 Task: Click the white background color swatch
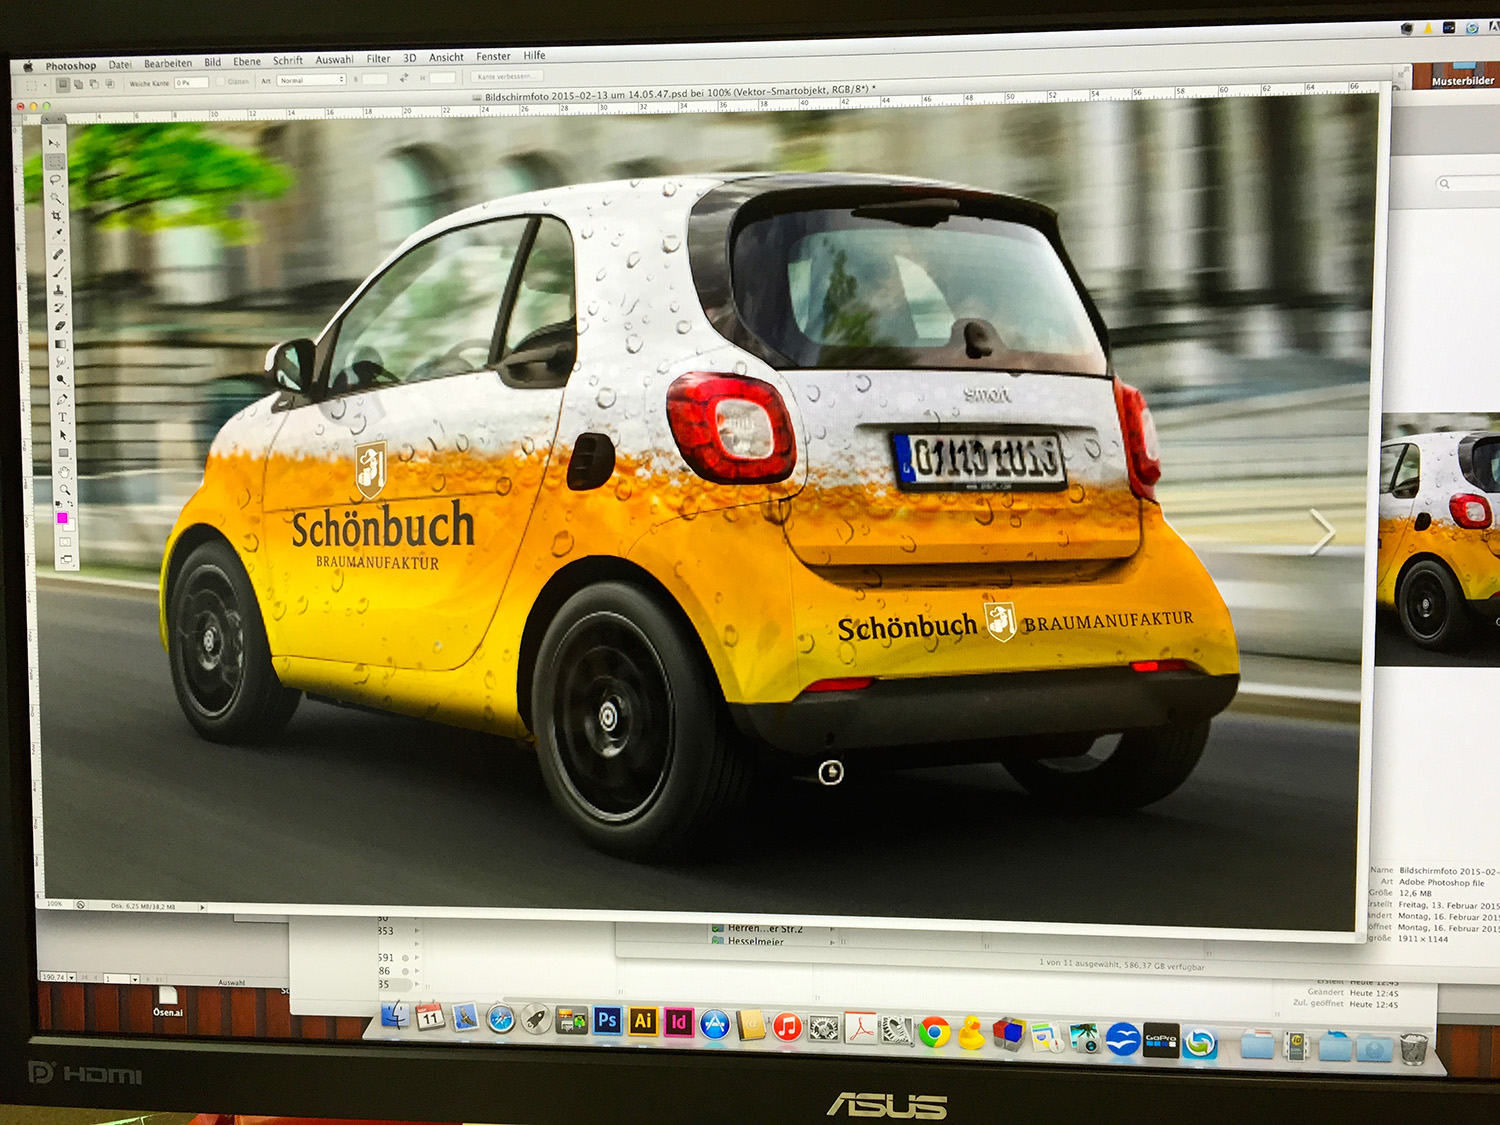tap(69, 526)
